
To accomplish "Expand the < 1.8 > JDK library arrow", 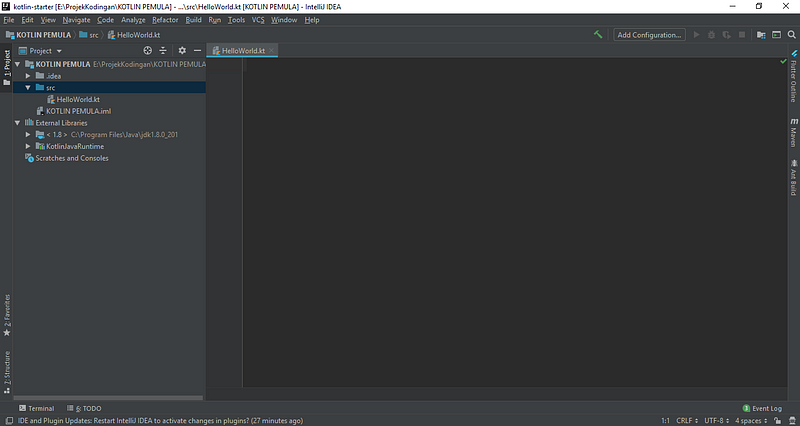I will point(28,135).
